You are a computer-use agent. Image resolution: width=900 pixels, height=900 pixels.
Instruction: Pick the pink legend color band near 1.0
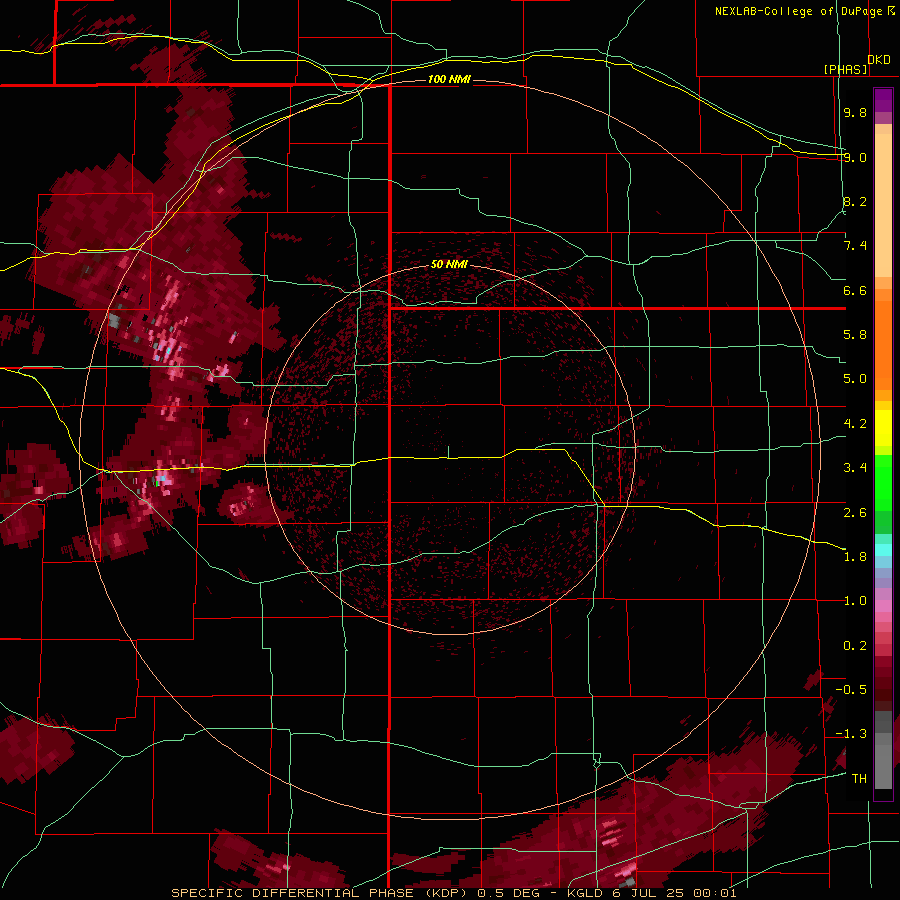click(883, 606)
